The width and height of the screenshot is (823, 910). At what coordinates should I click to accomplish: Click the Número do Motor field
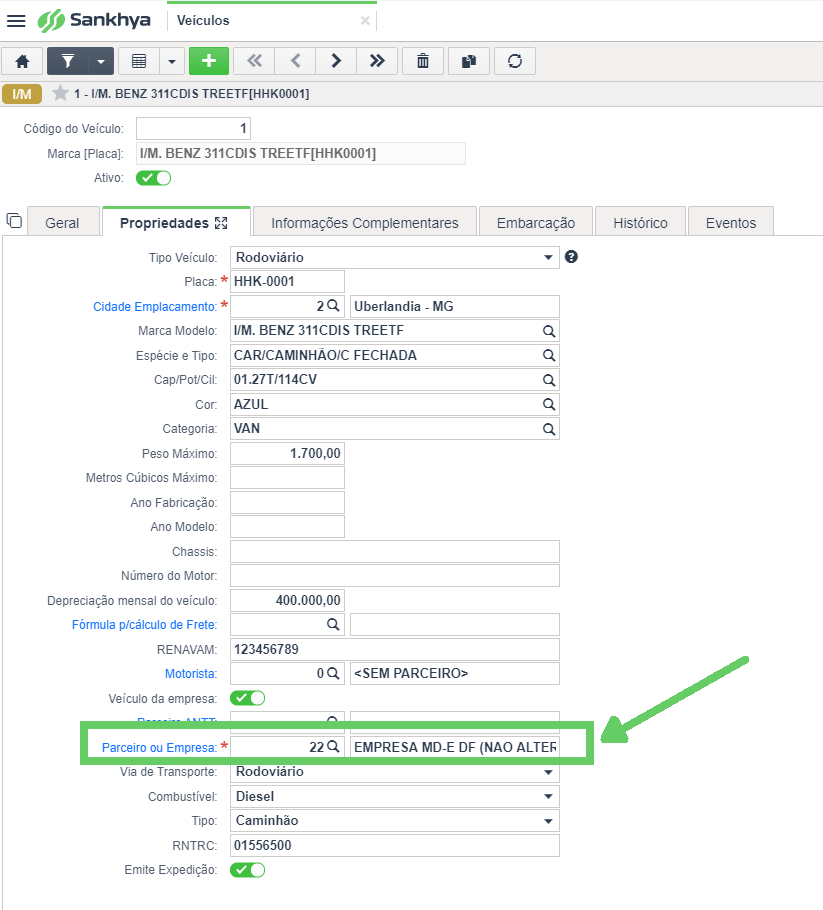click(x=395, y=576)
